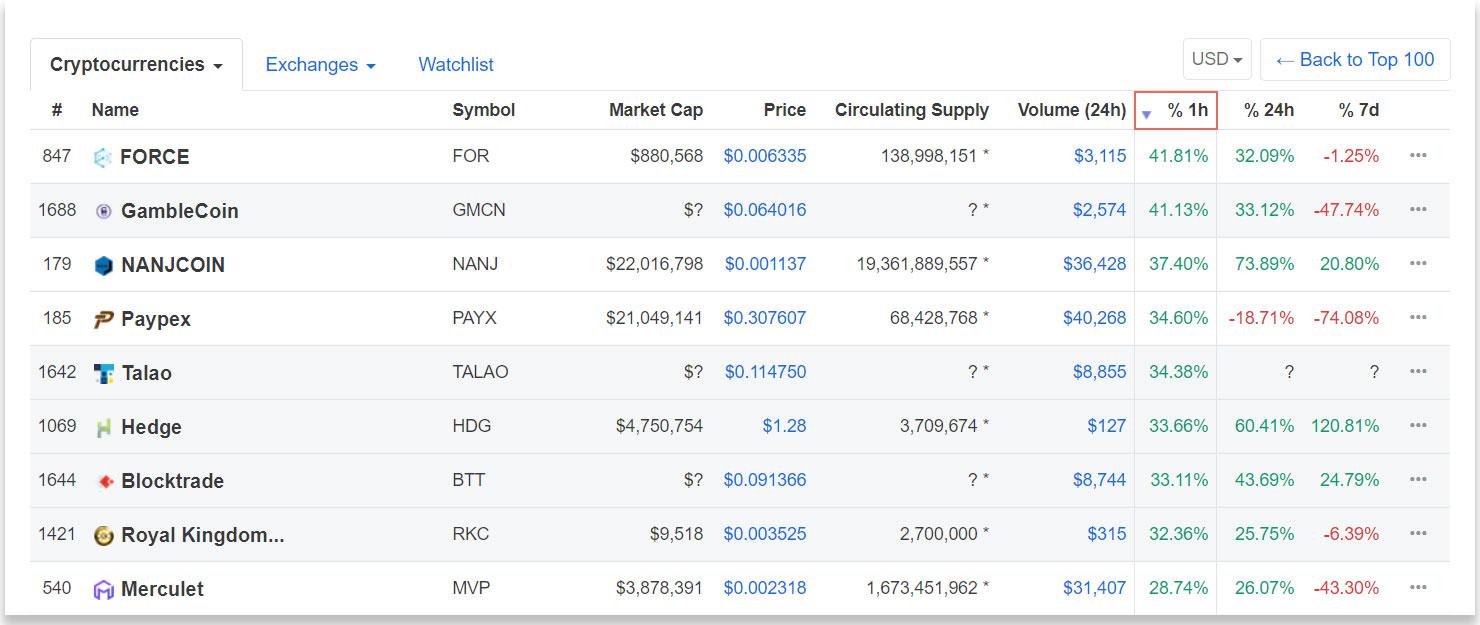Open the USD currency selector
Viewport: 1480px width, 625px height.
pos(1217,60)
